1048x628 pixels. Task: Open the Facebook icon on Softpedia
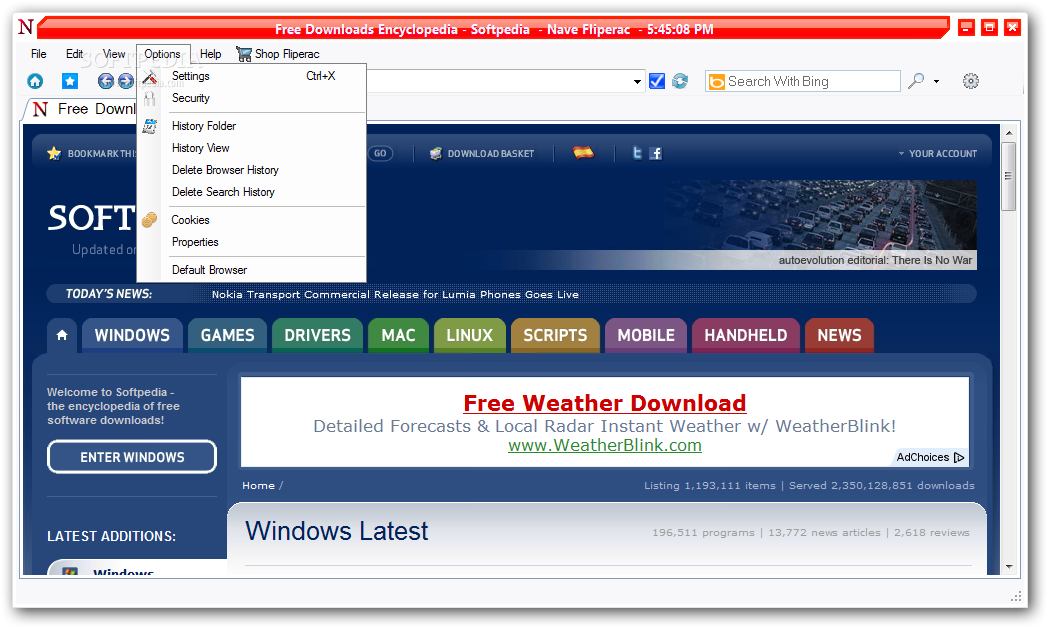click(x=656, y=153)
